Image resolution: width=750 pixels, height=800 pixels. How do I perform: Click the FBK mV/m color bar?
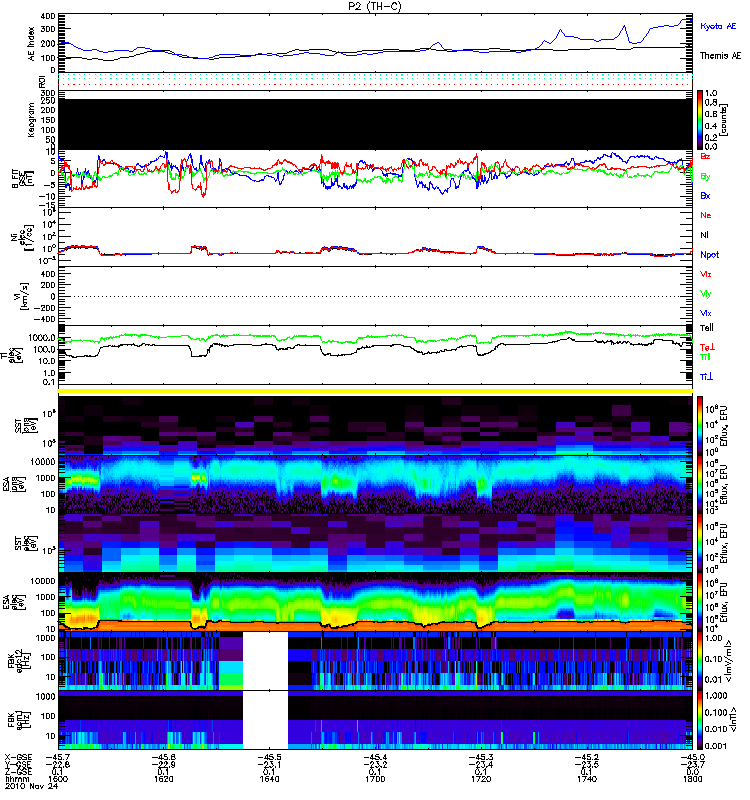click(x=700, y=661)
